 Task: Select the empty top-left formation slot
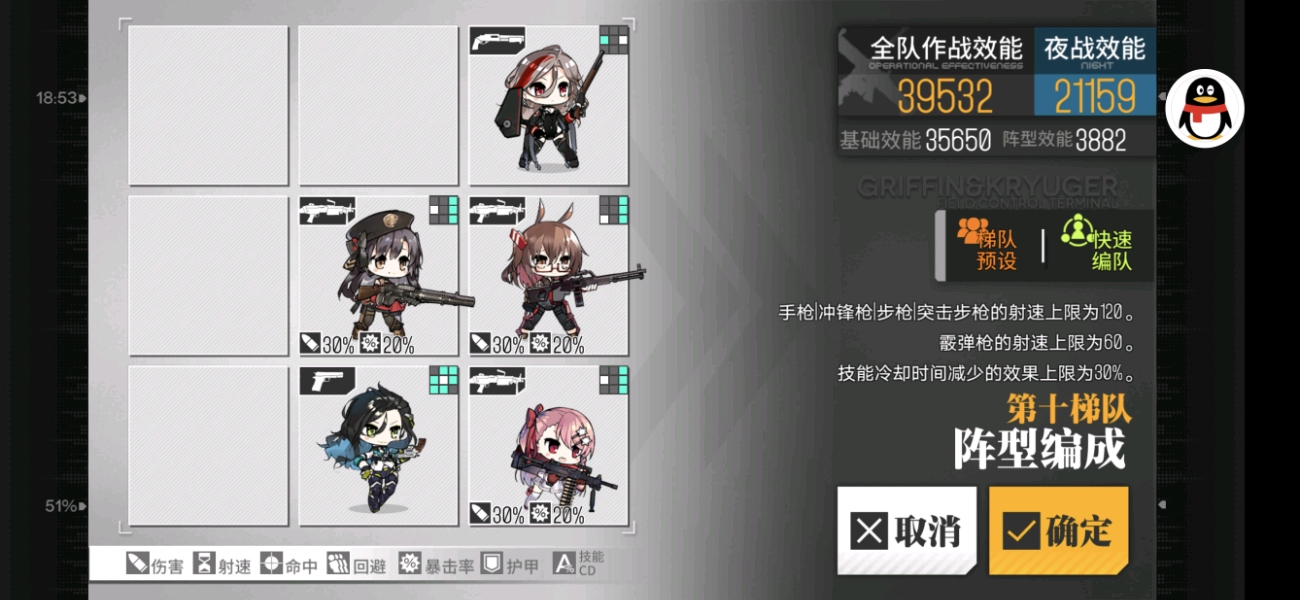tap(208, 105)
